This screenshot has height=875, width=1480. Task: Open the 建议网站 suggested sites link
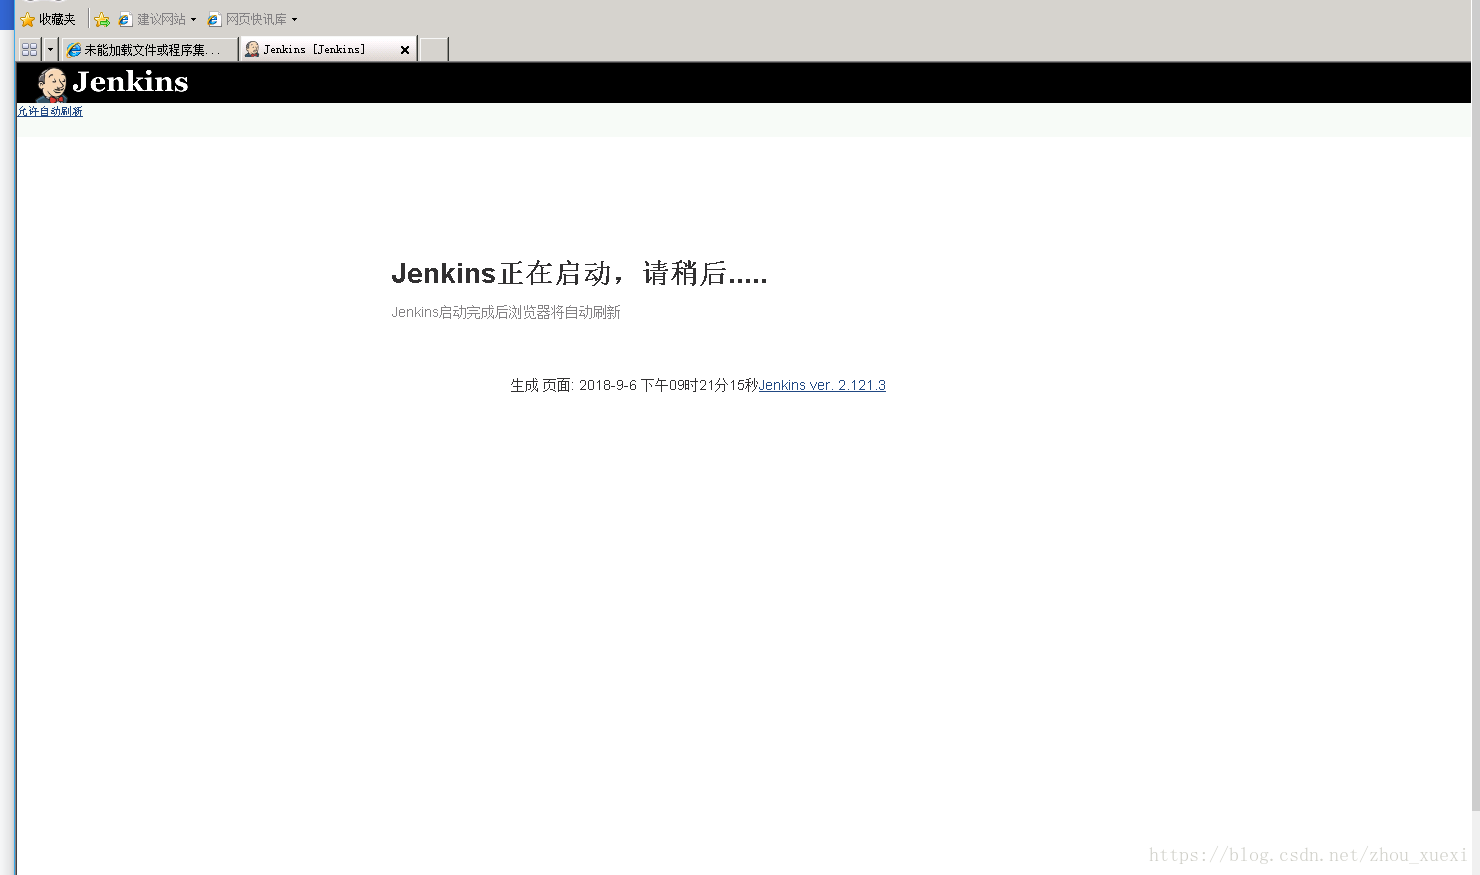(x=152, y=19)
